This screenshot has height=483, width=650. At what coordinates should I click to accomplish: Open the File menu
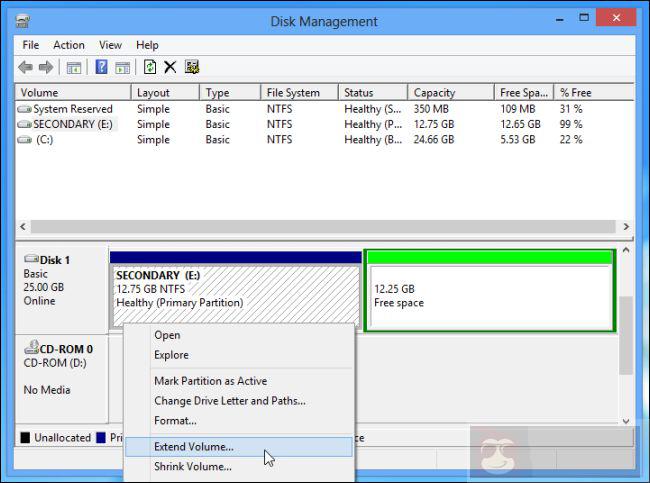coord(30,45)
